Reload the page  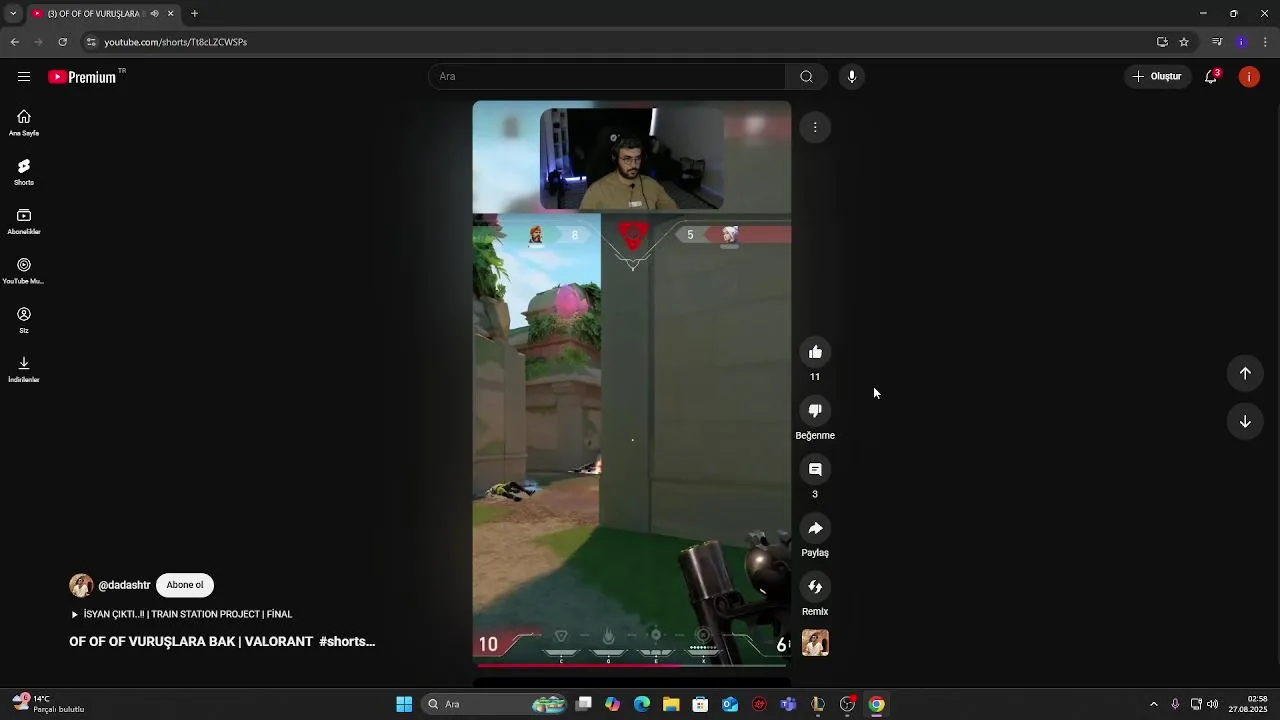62,42
